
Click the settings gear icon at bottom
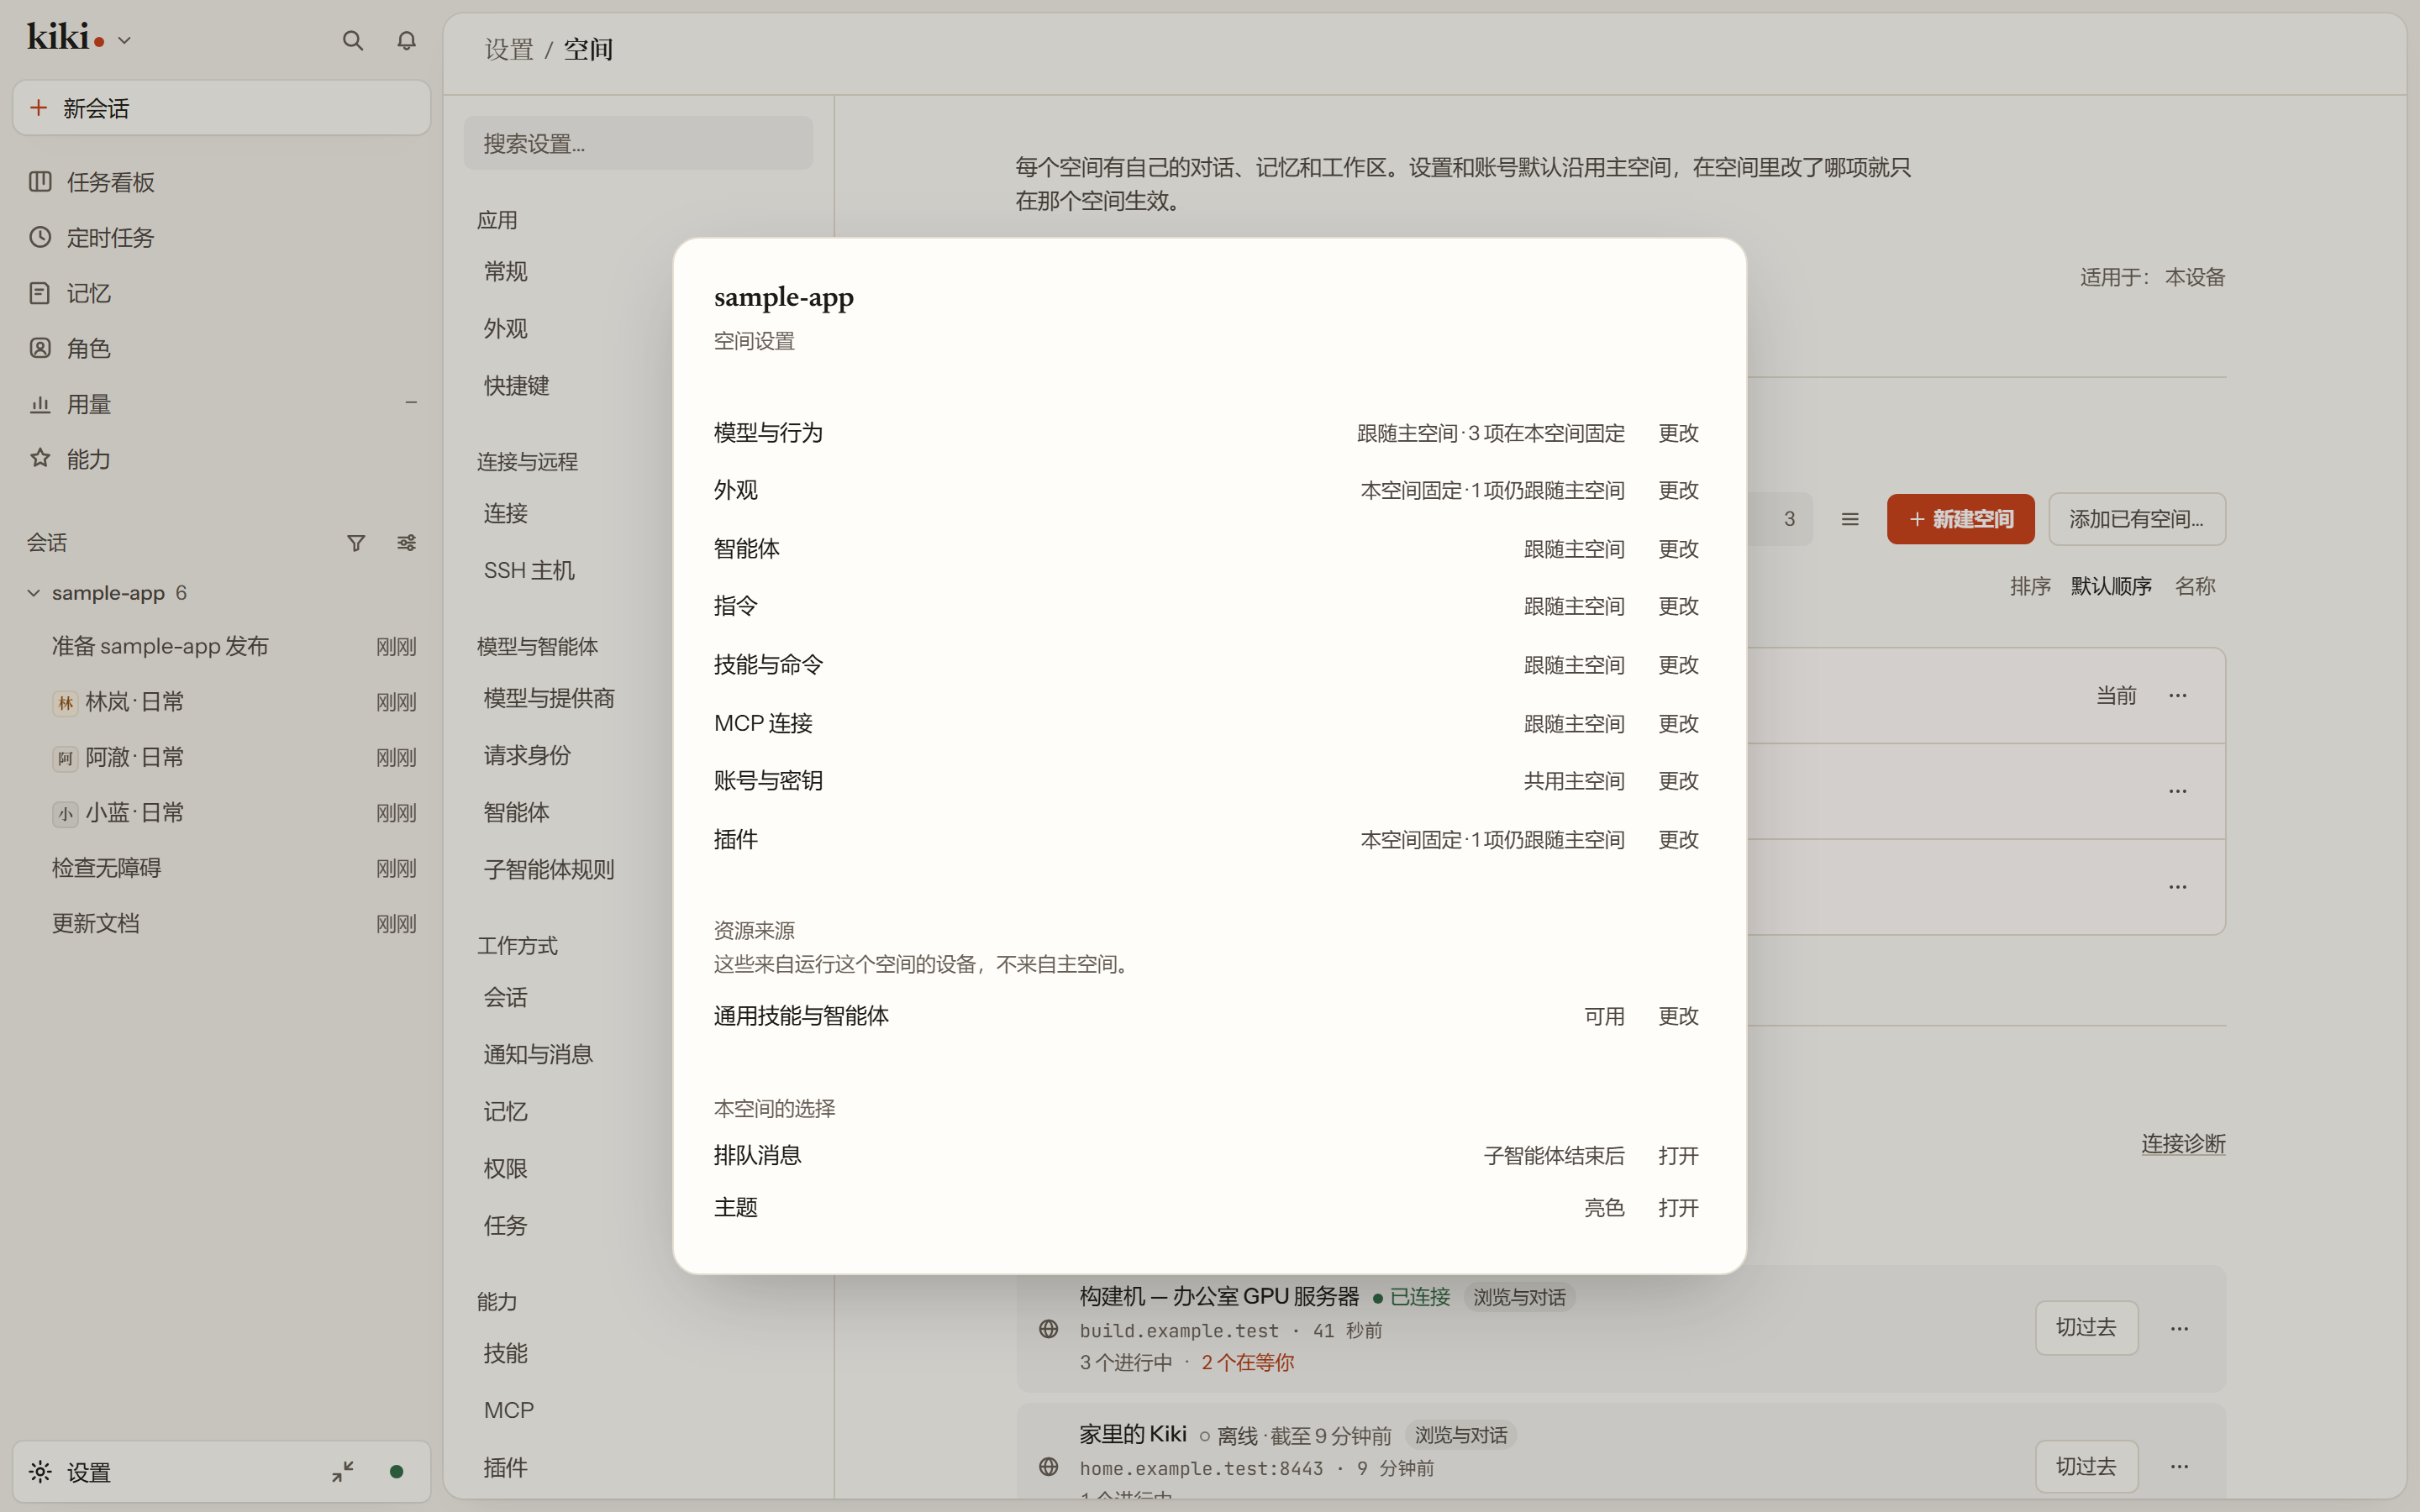(40, 1471)
